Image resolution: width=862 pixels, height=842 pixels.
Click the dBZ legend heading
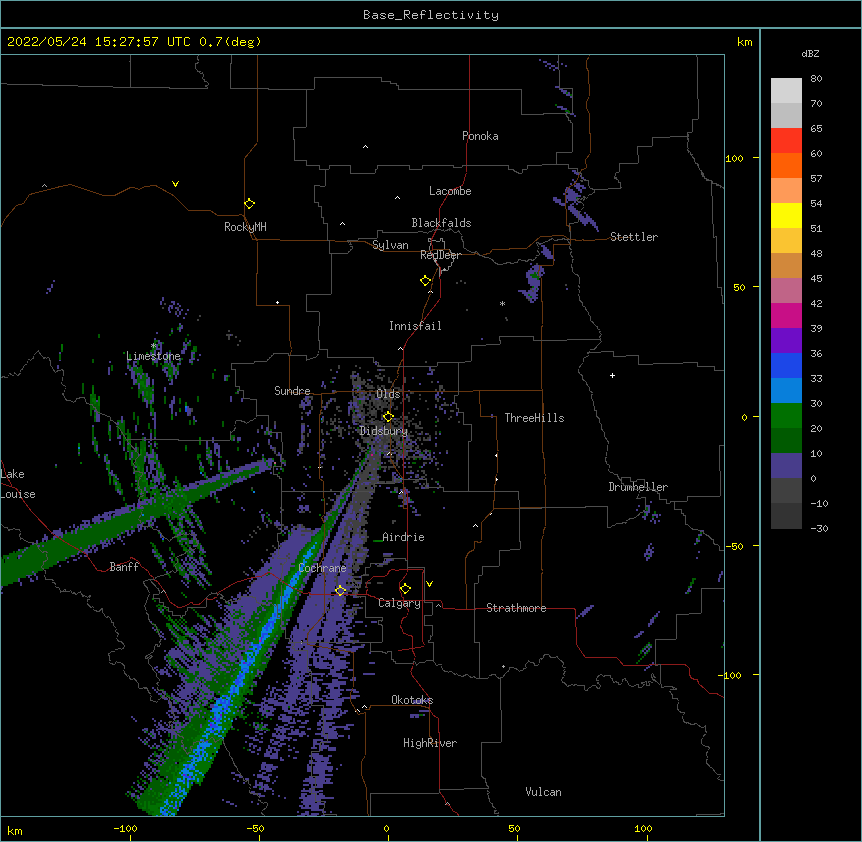(x=810, y=54)
